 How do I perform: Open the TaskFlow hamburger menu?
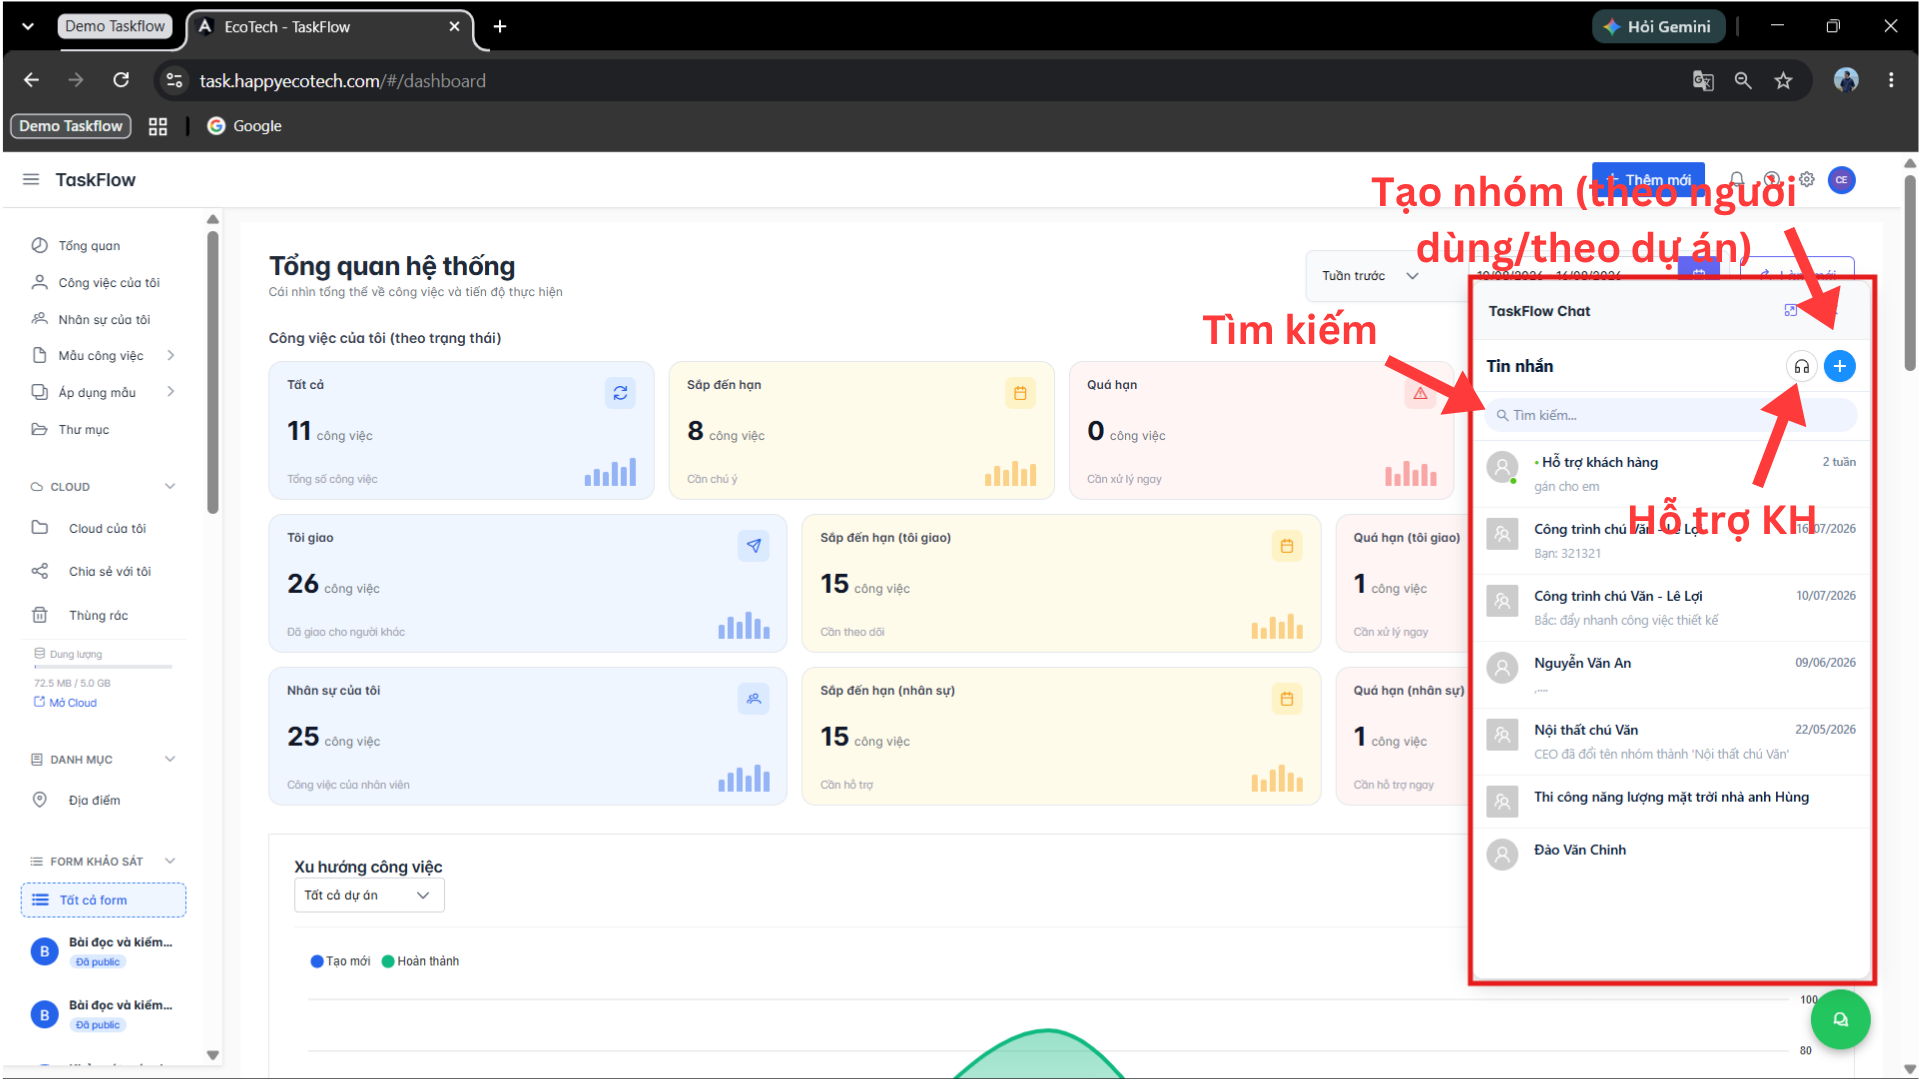(31, 180)
